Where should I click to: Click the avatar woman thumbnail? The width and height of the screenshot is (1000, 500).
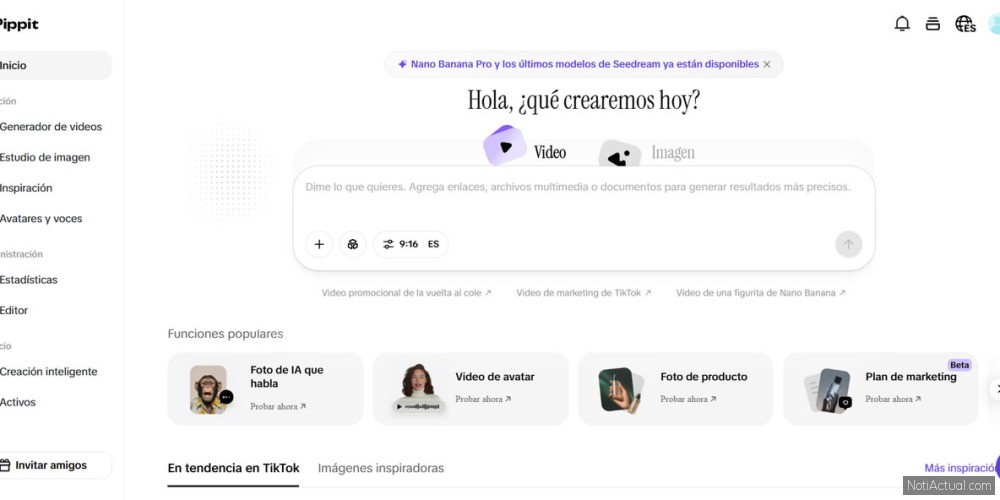(x=417, y=388)
